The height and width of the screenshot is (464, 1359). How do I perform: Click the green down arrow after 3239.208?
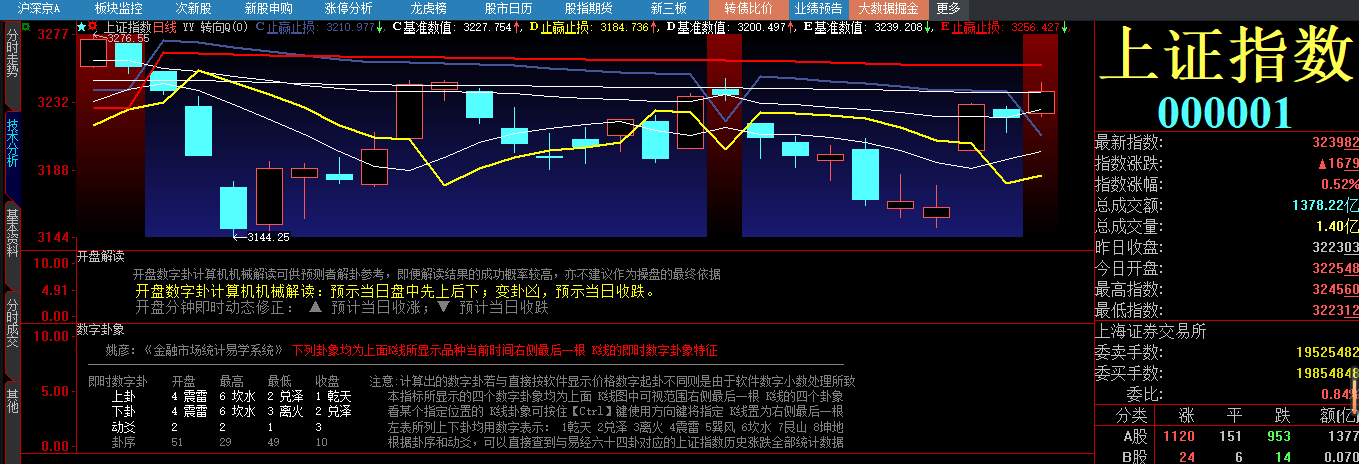pyautogui.click(x=928, y=27)
